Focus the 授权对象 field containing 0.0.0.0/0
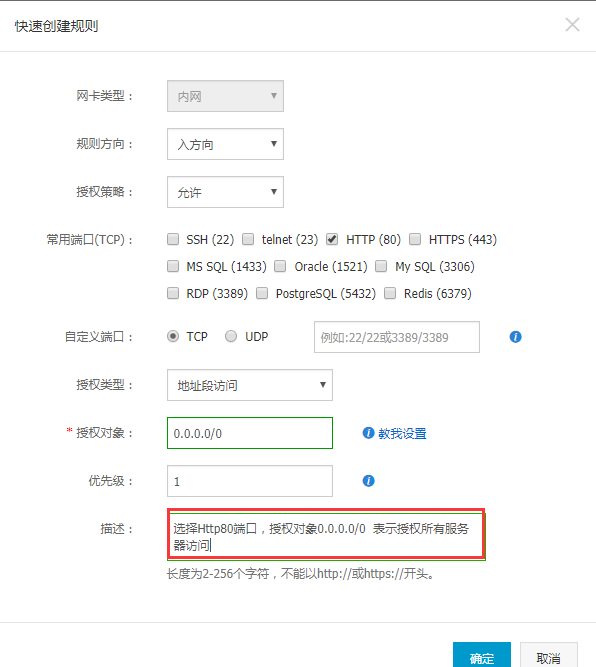This screenshot has width=596, height=667. [250, 433]
